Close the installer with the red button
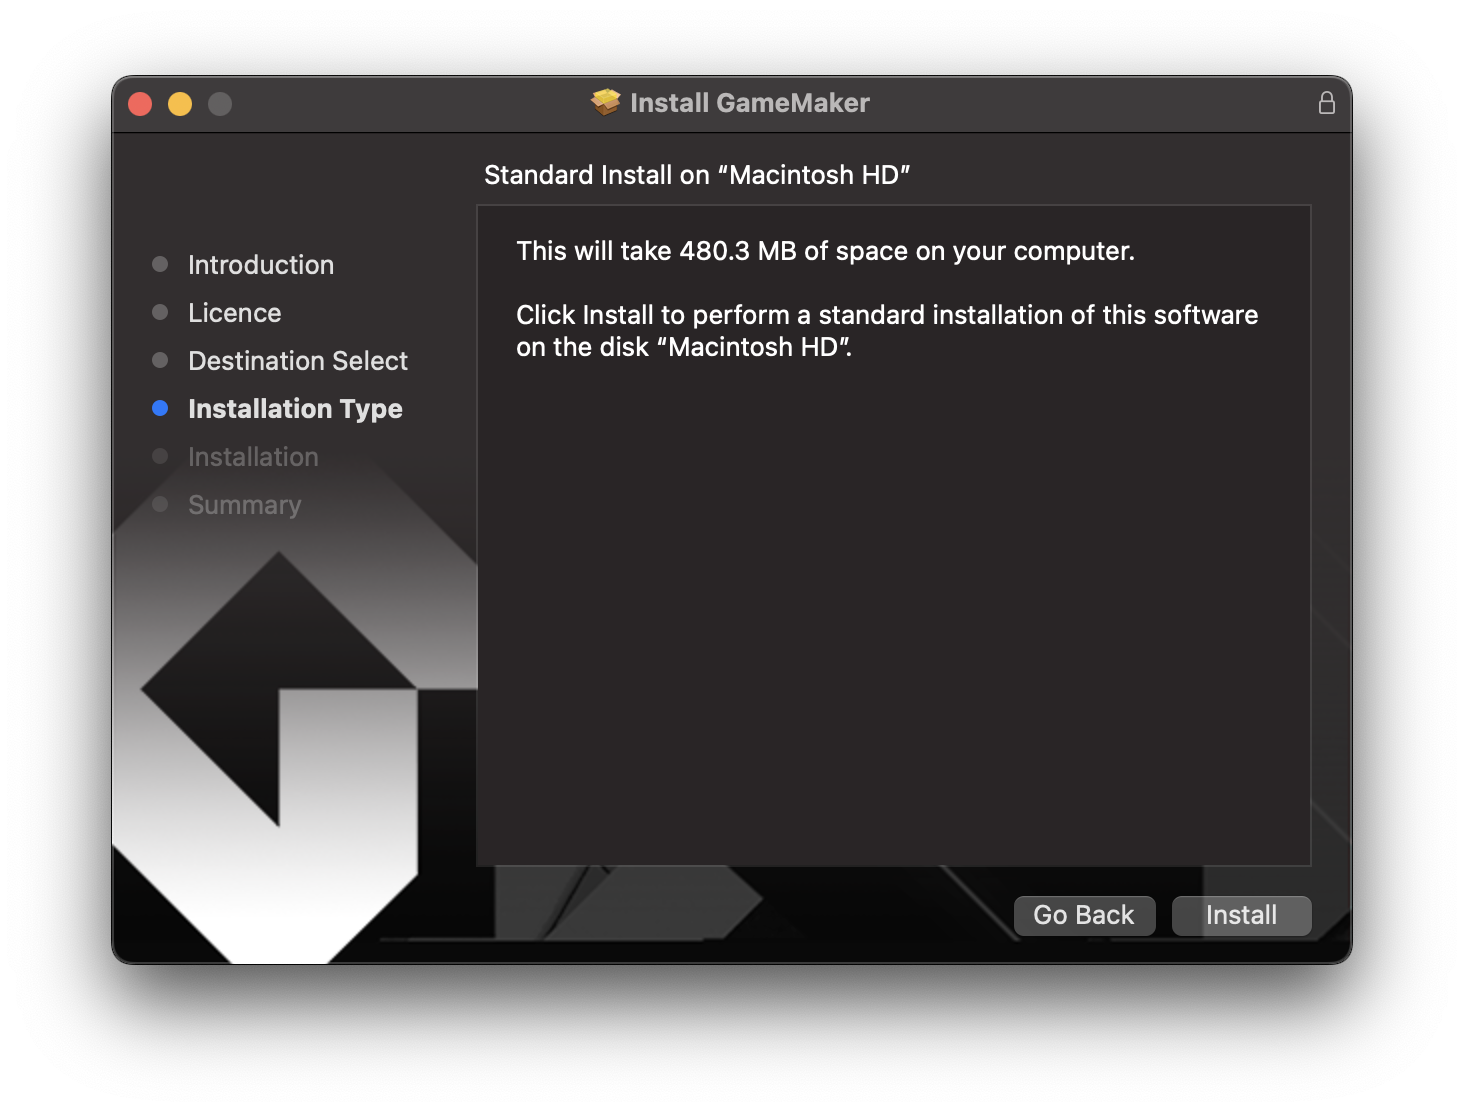The width and height of the screenshot is (1464, 1112). coord(140,104)
